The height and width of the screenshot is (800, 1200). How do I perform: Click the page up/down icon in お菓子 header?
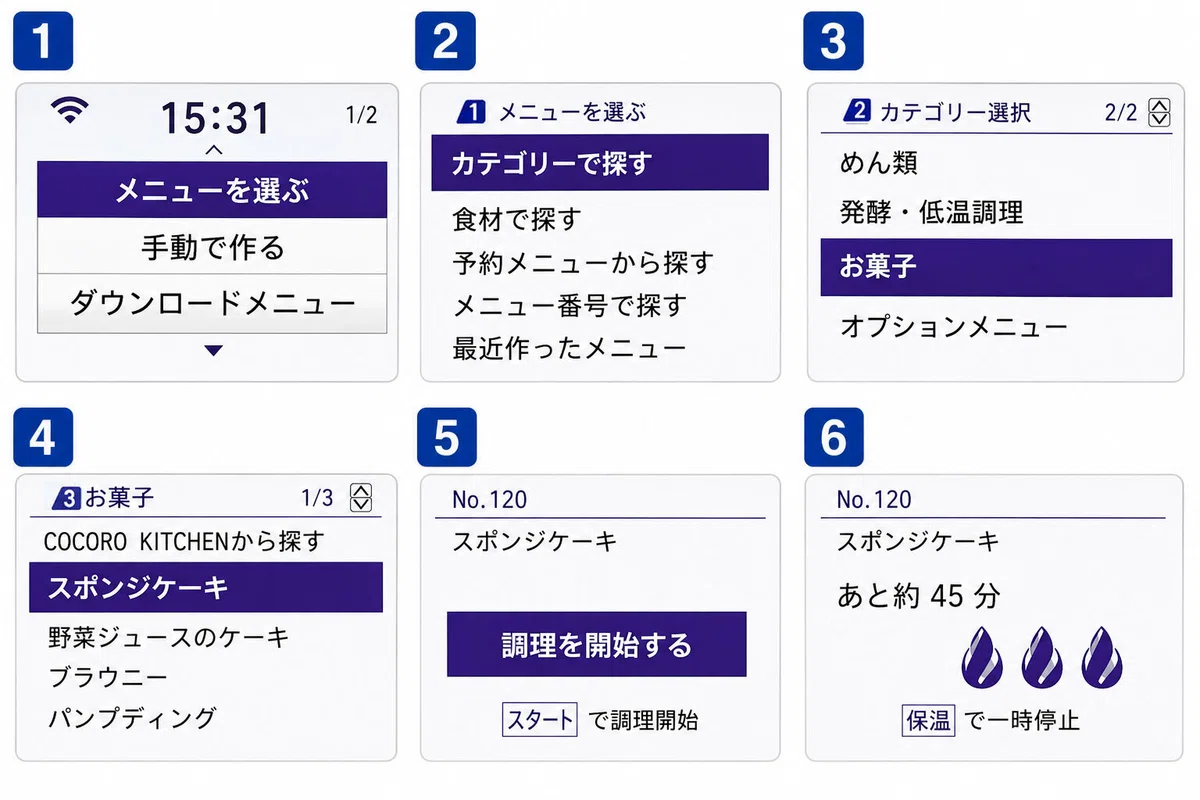[x=362, y=496]
